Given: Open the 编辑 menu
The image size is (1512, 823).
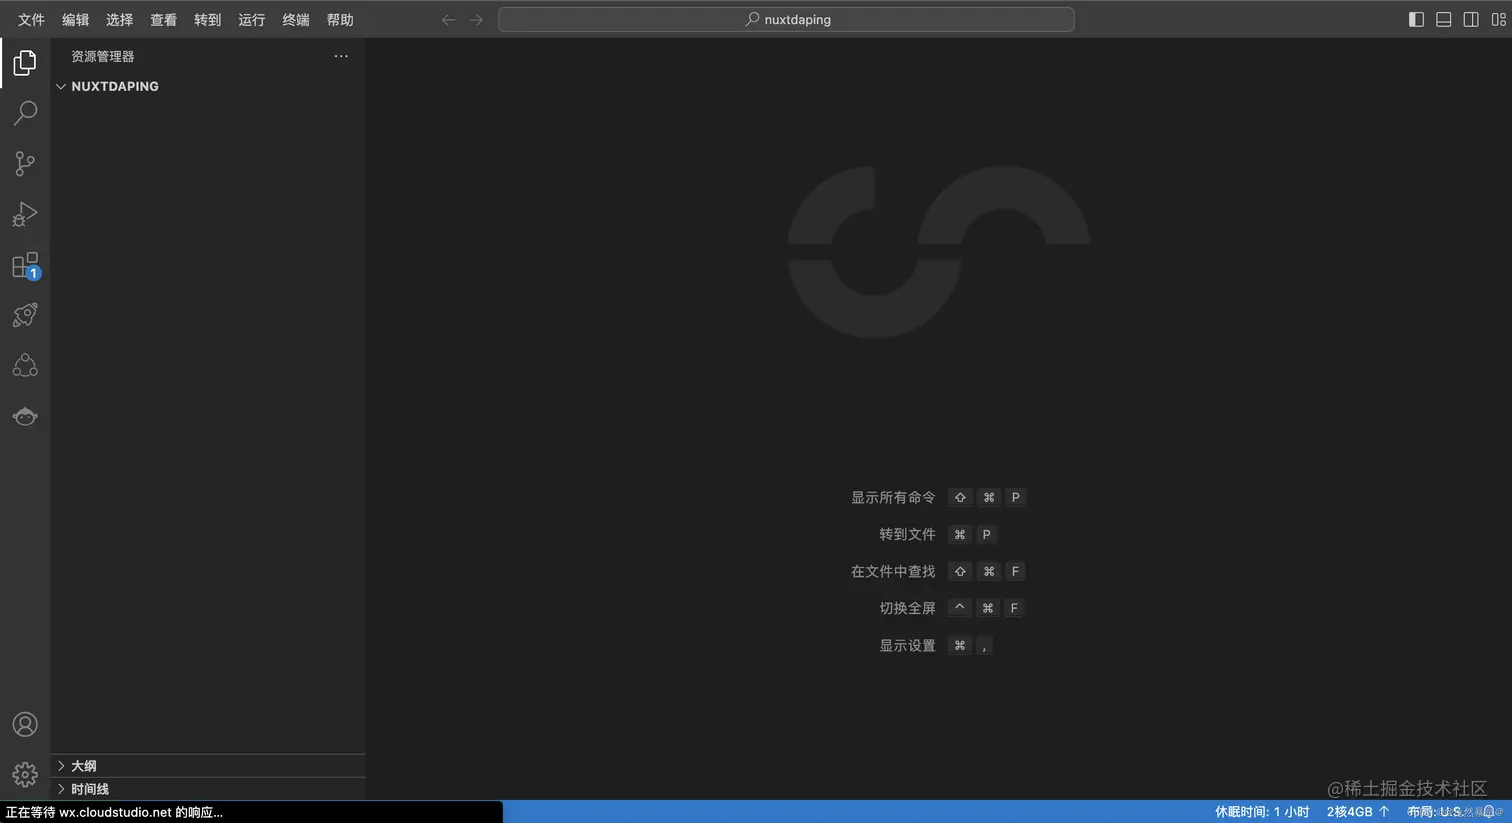Looking at the screenshot, I should click(x=75, y=20).
